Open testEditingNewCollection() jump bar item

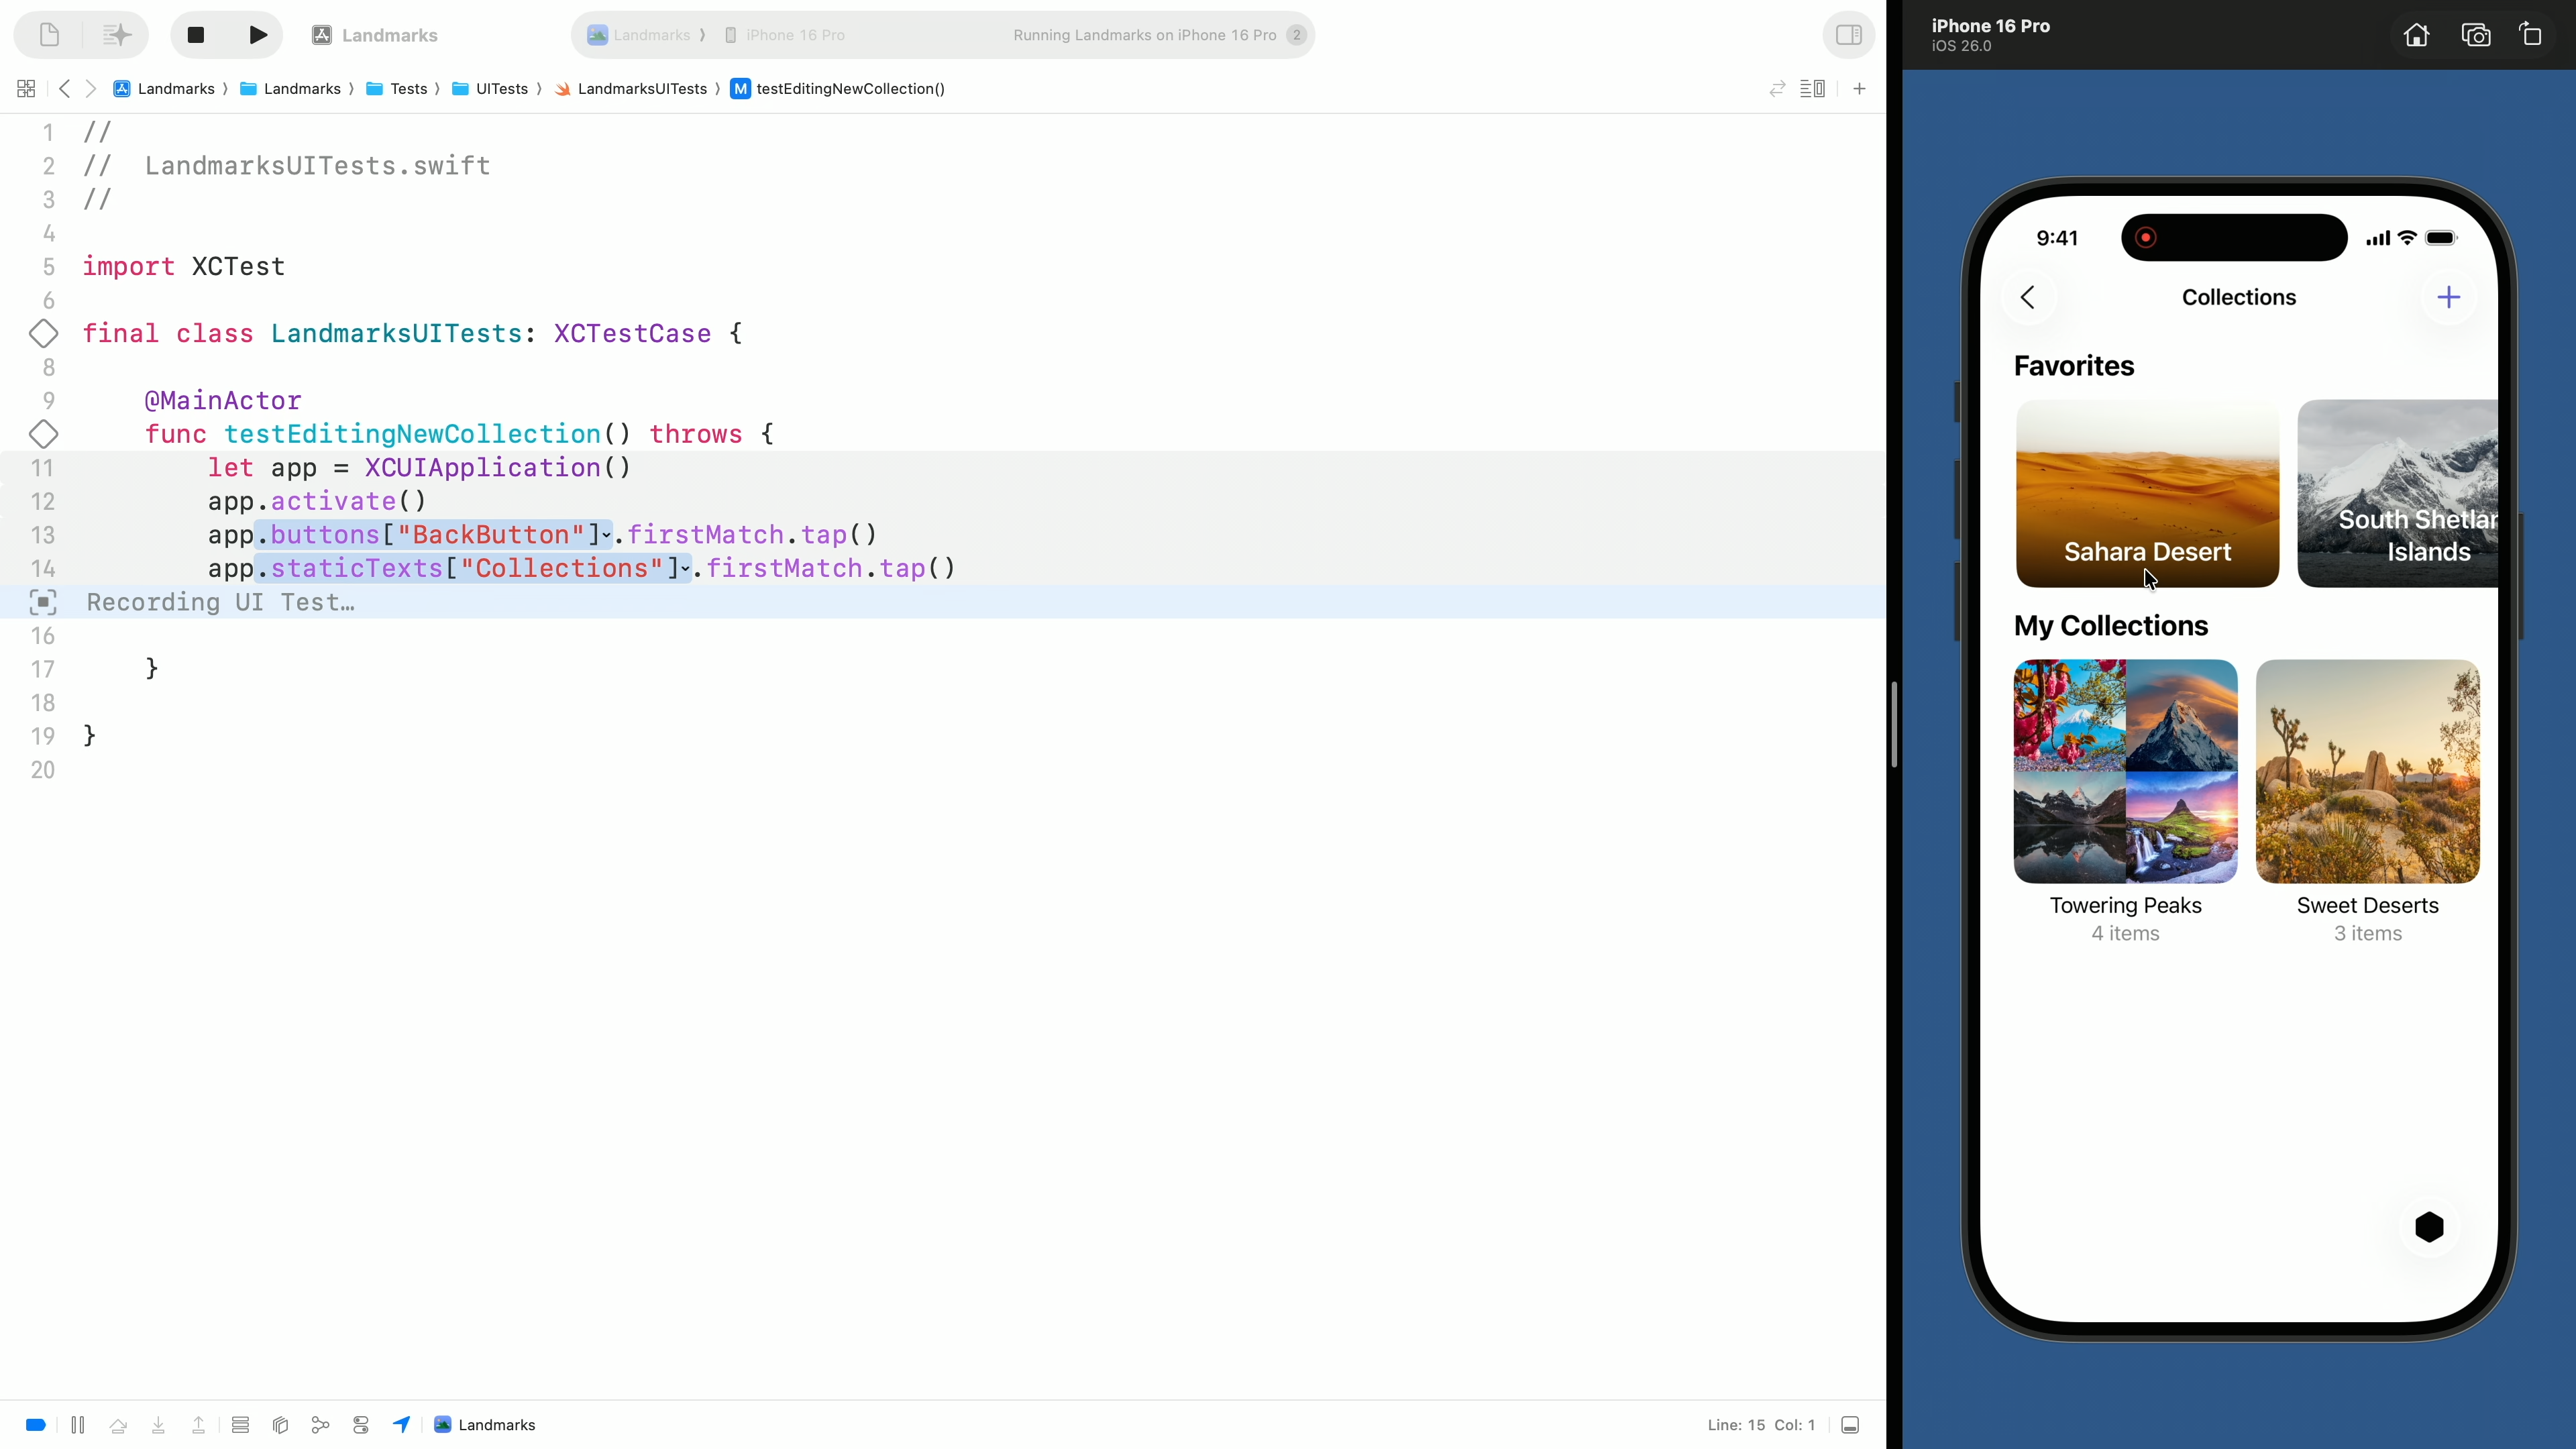(849, 89)
